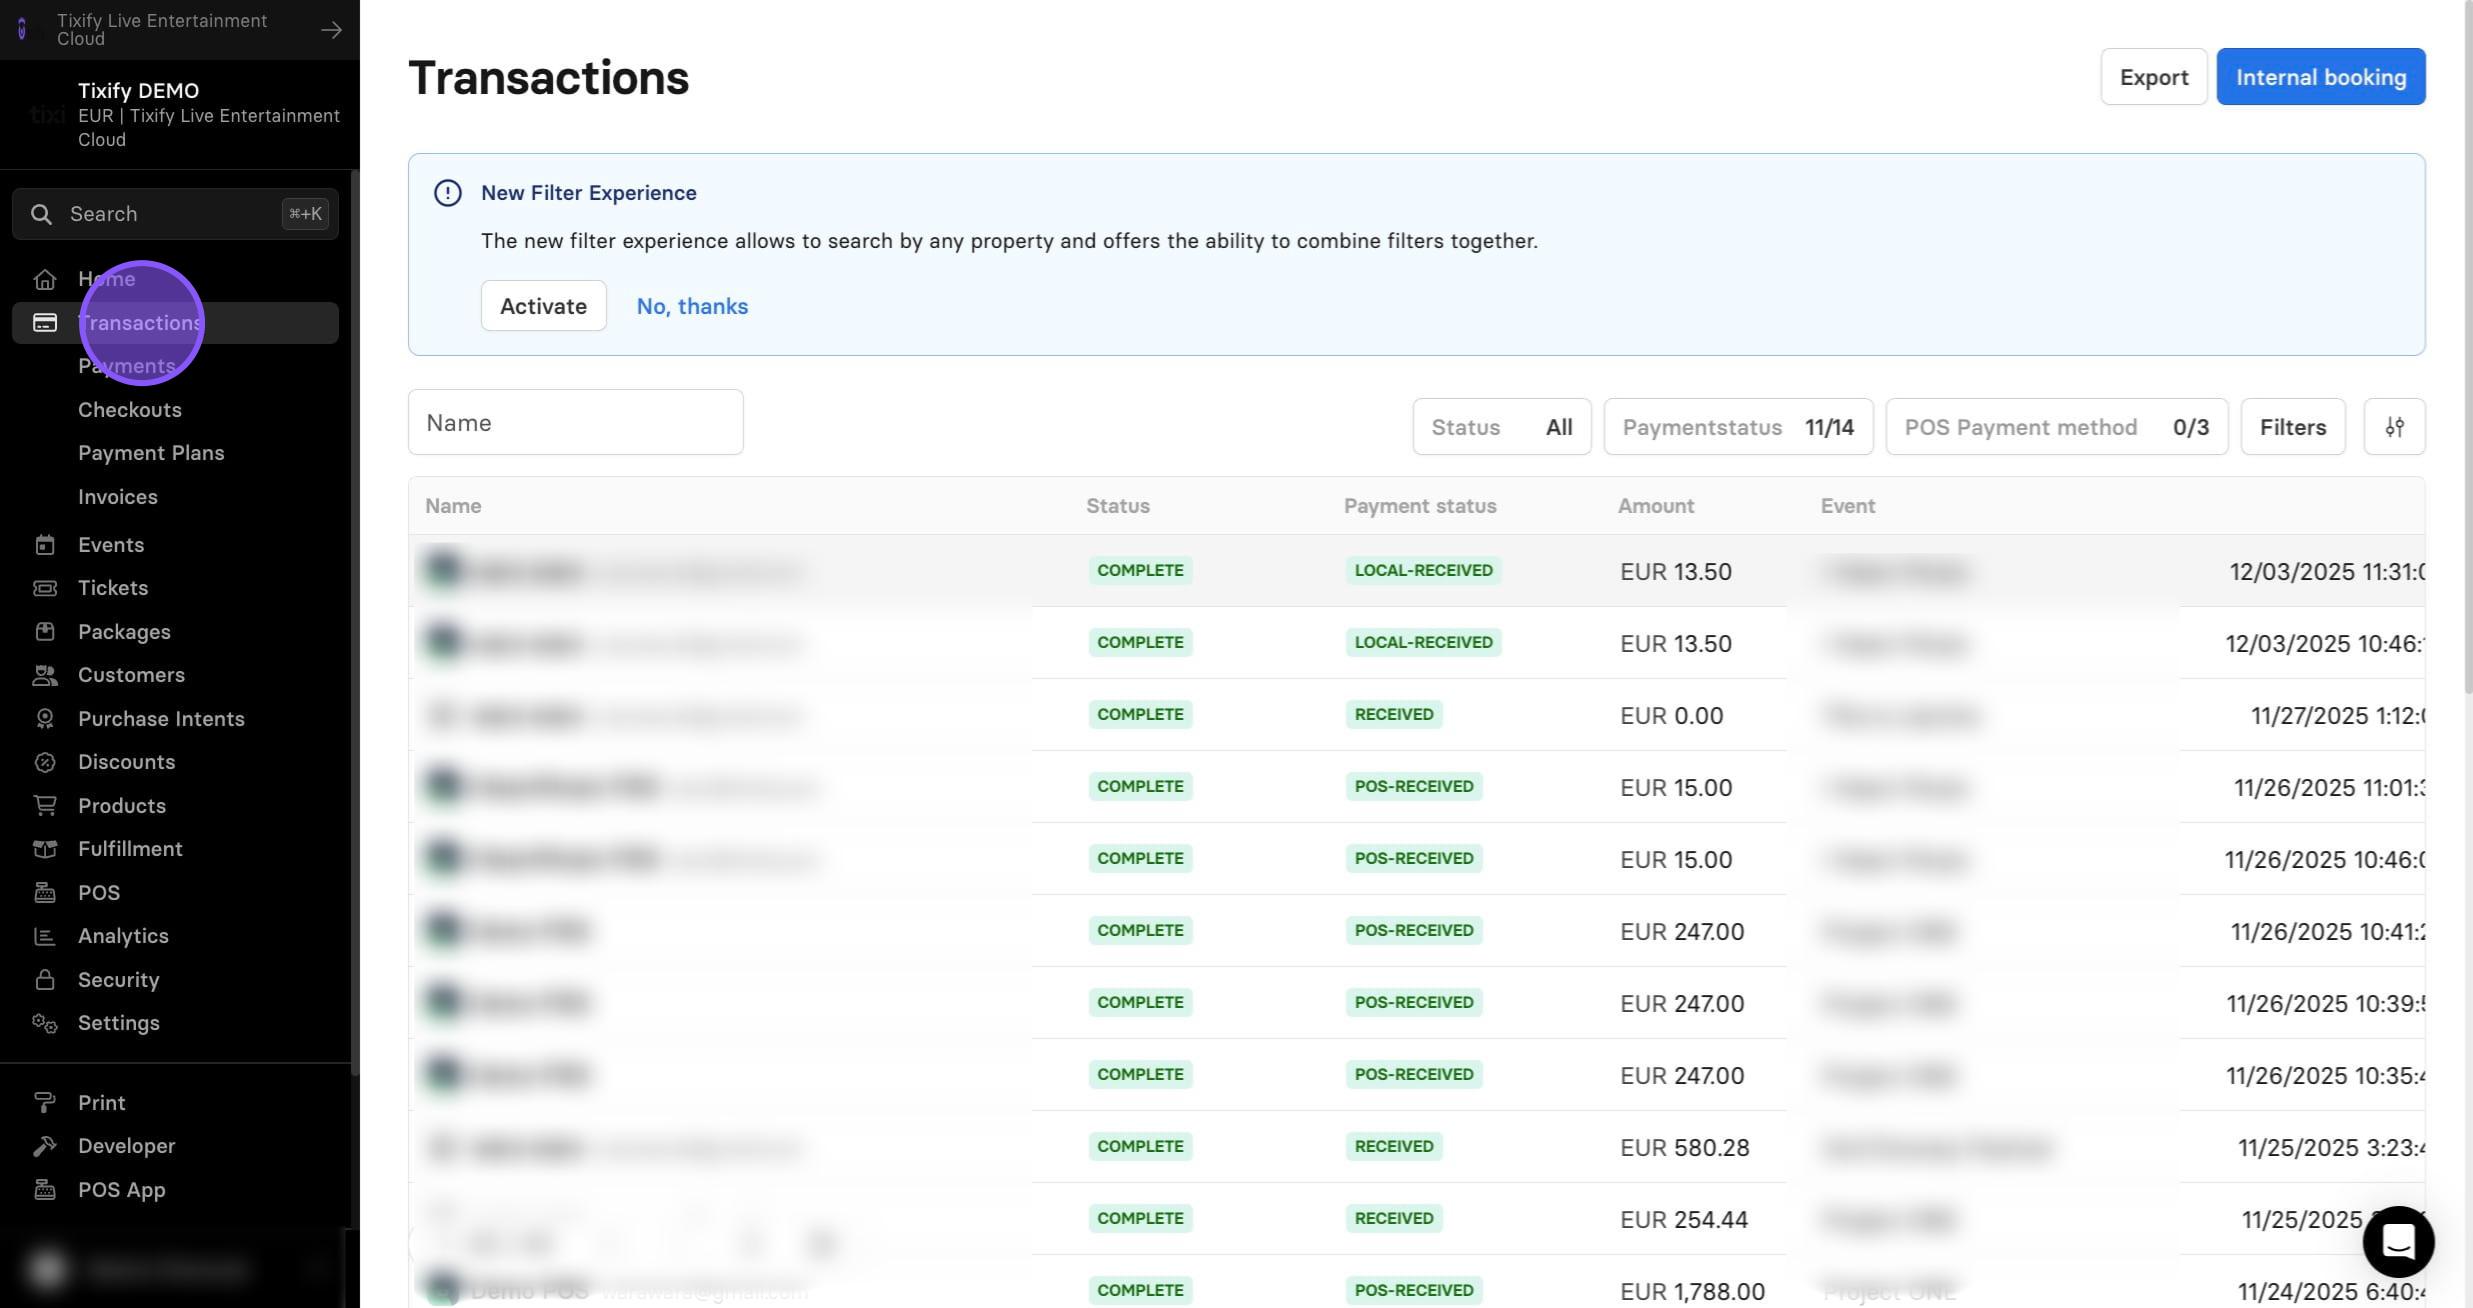The width and height of the screenshot is (2473, 1308).
Task: Select Payment Plans in sidebar
Action: (151, 453)
